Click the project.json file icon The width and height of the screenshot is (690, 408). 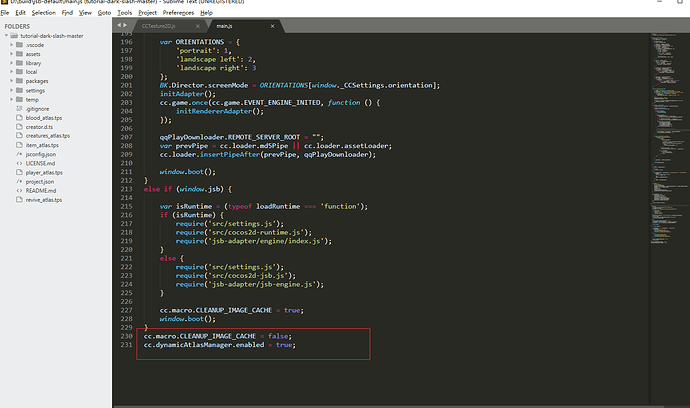19,181
